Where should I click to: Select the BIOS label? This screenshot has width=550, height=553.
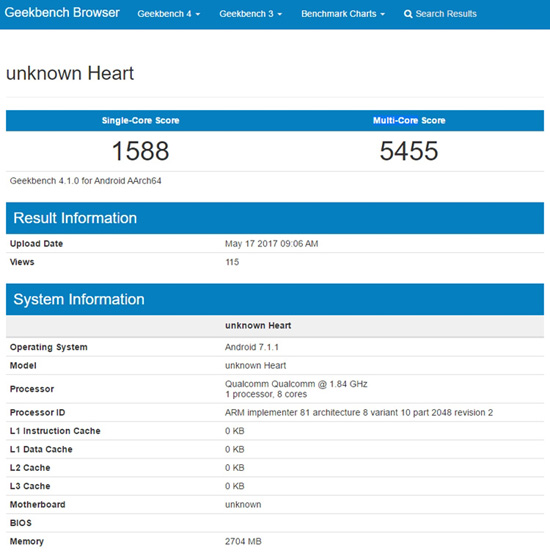coord(21,523)
